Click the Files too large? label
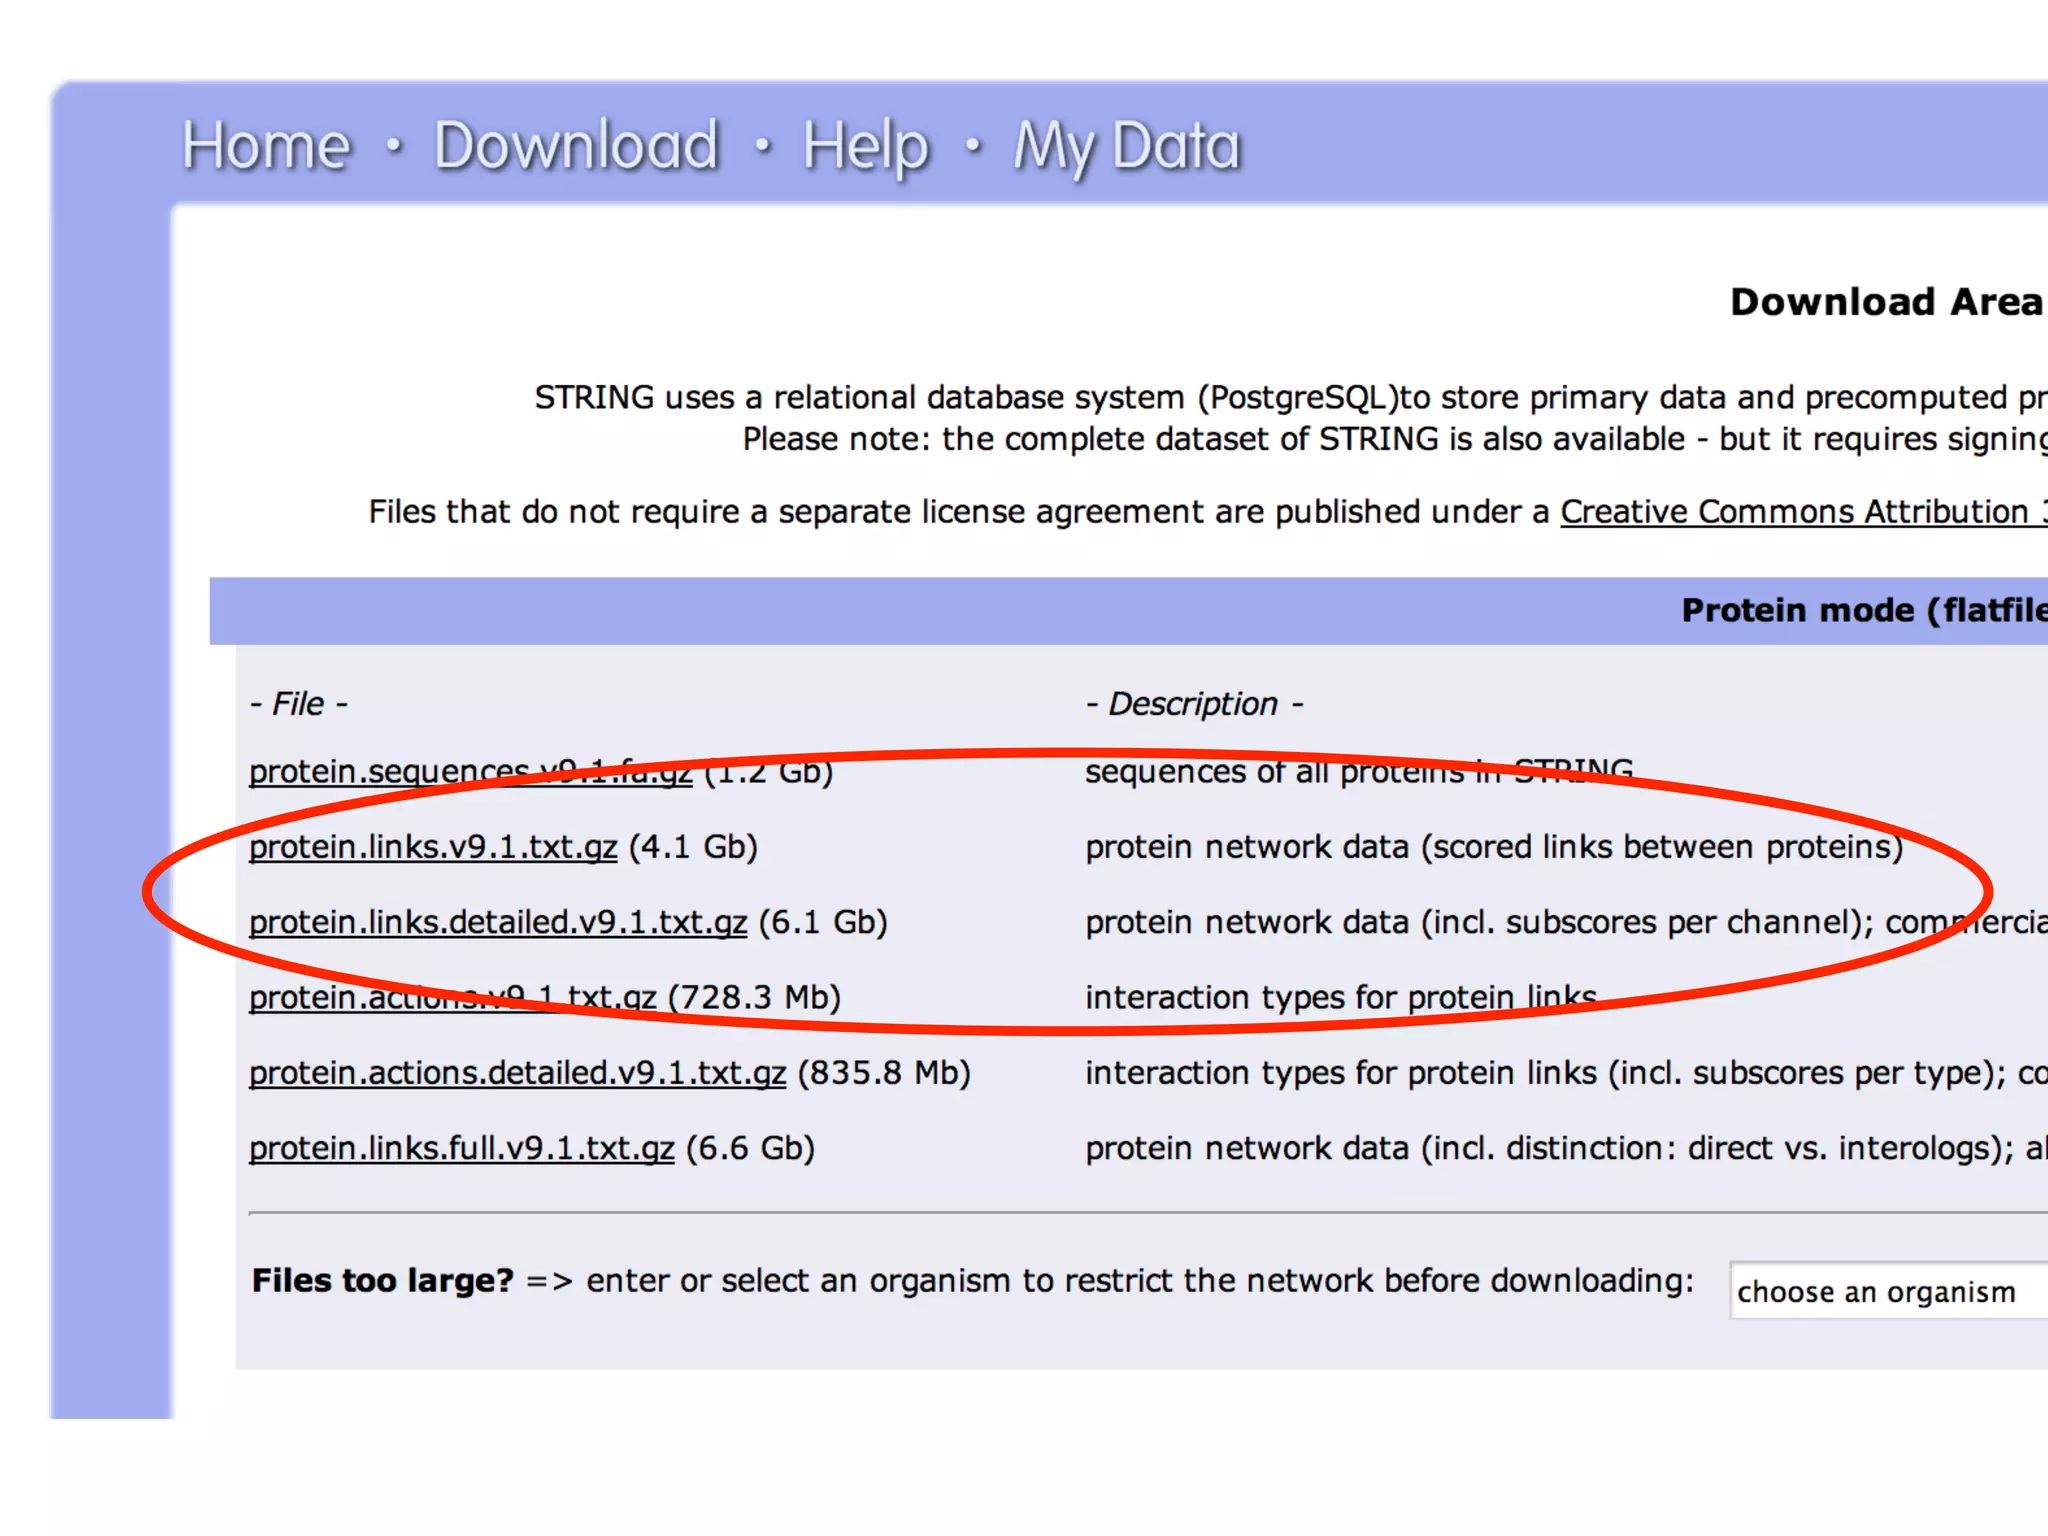Screen dimensions: 2048x1536 (x=382, y=1280)
